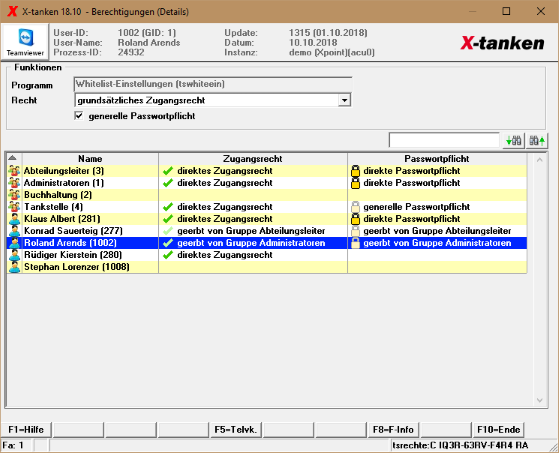559x453 pixels.
Task: Open the Recht dropdown arrow
Action: [344, 101]
